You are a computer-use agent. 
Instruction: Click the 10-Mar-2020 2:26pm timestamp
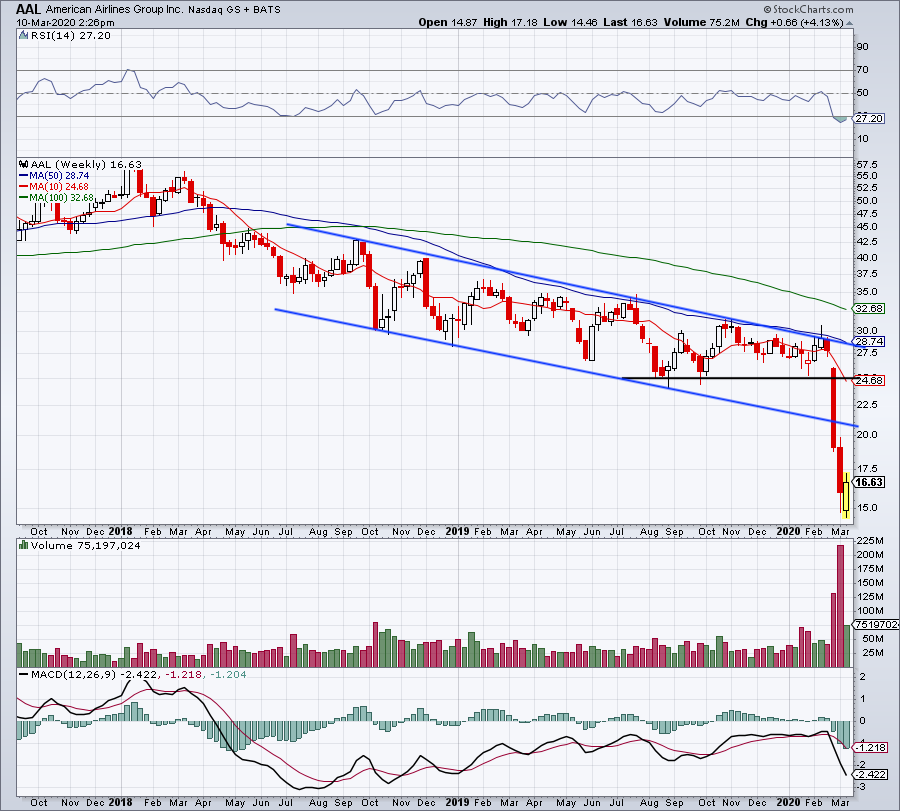click(x=65, y=23)
